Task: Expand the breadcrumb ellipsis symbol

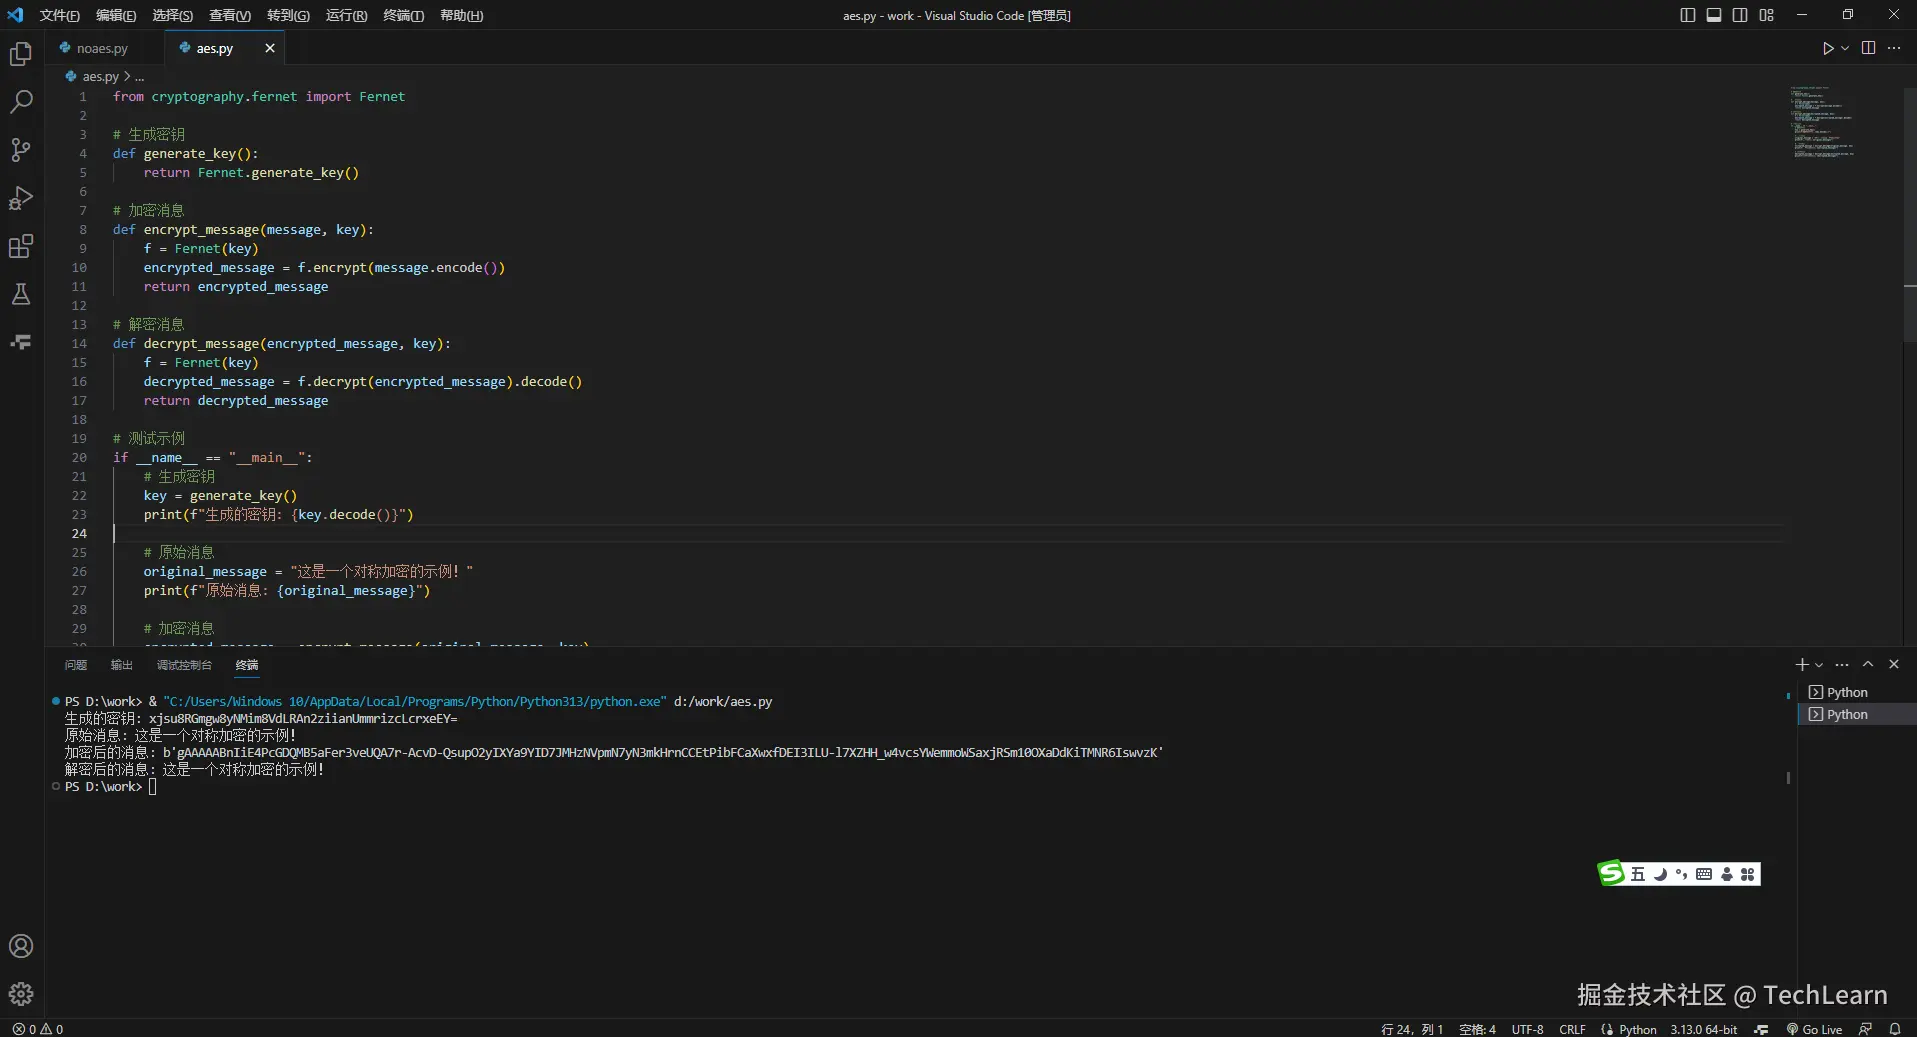Action: (140, 76)
